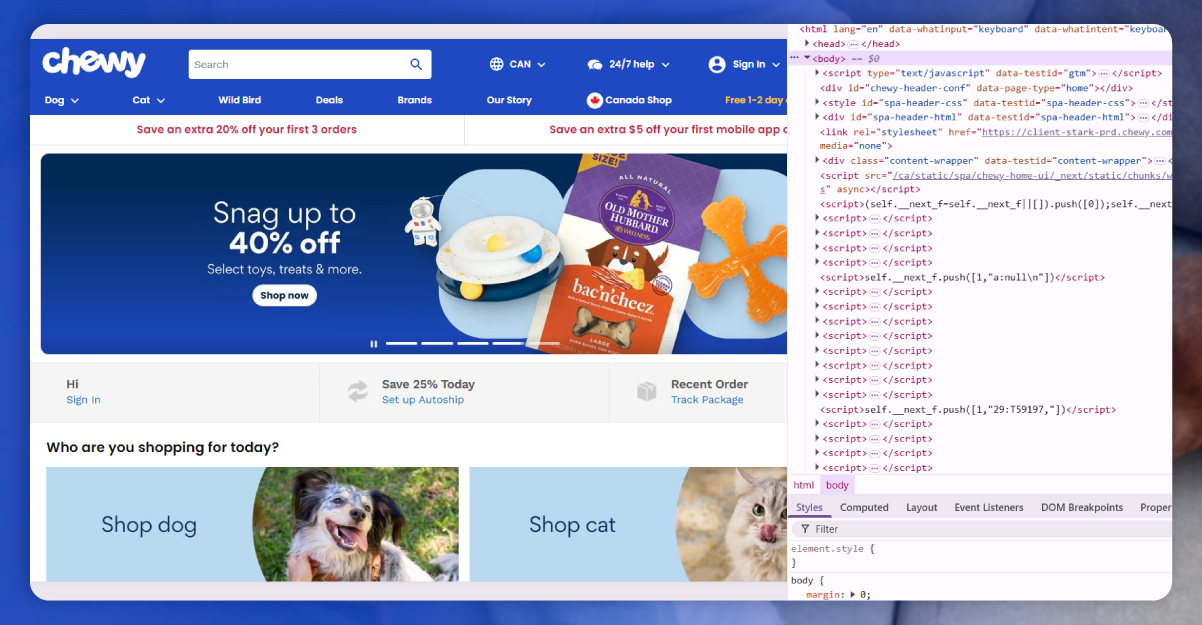
Task: Select the second carousel indicator dot
Action: (x=437, y=343)
